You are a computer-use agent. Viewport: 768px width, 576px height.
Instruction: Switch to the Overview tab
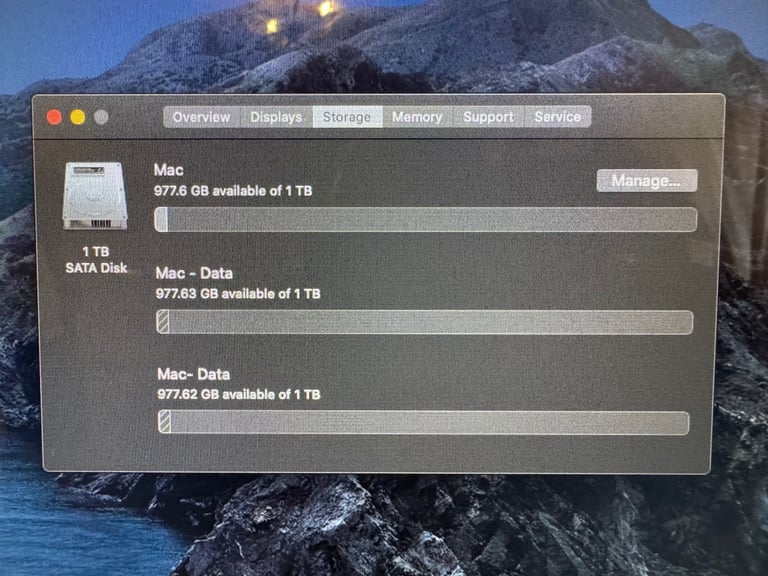point(201,117)
